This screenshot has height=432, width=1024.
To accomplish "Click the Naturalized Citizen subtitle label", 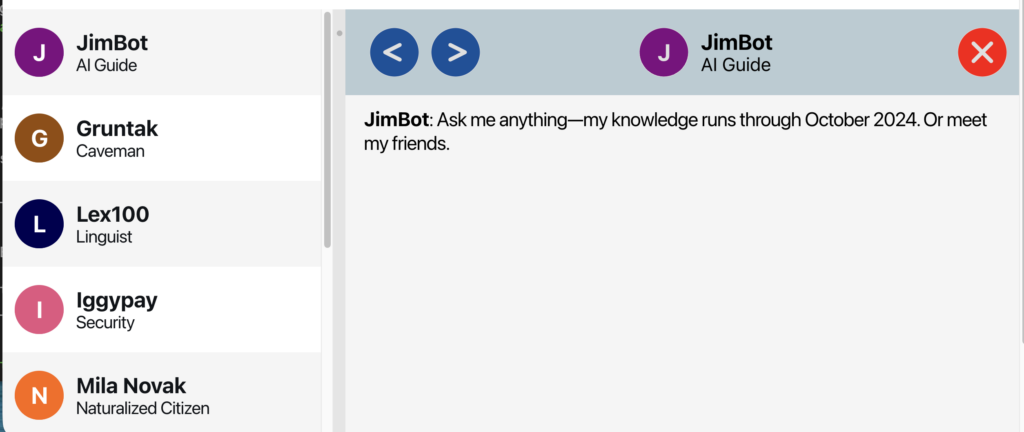I will (142, 408).
